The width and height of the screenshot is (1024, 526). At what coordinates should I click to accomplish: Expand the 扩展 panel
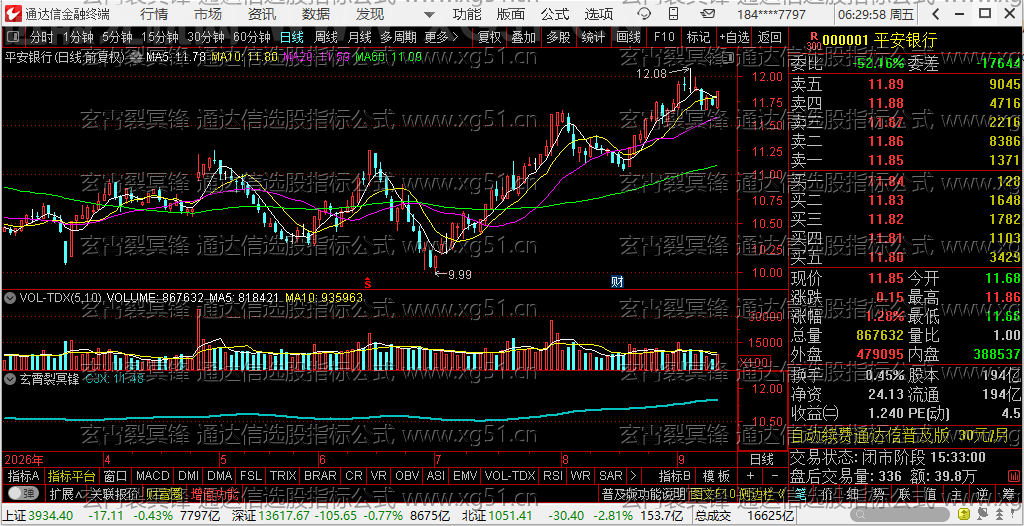[x=67, y=493]
